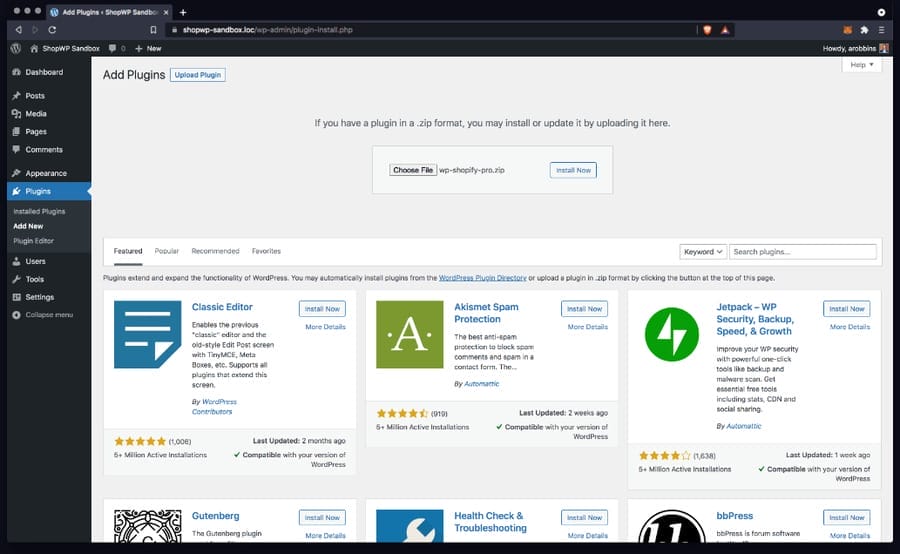The image size is (900, 554).
Task: Open a new browser tab
Action: pos(183,12)
